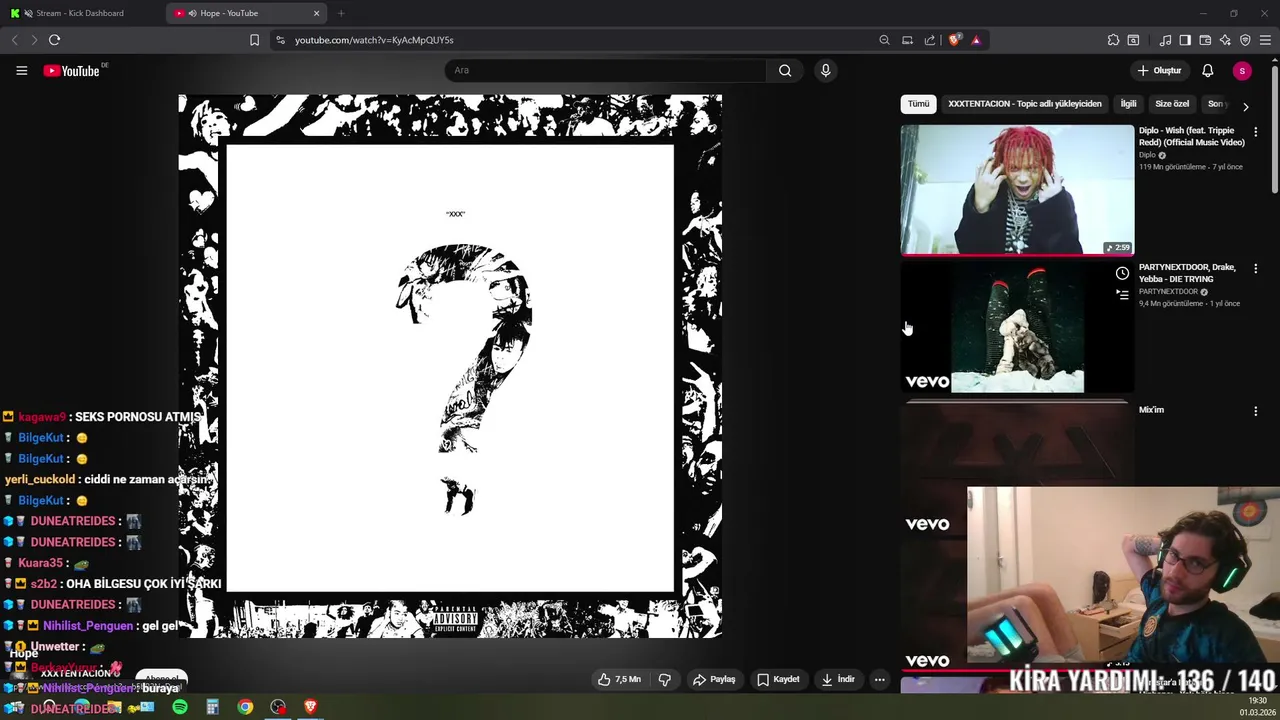The width and height of the screenshot is (1280, 720).
Task: Click the Oluştur create button
Action: pos(1159,70)
